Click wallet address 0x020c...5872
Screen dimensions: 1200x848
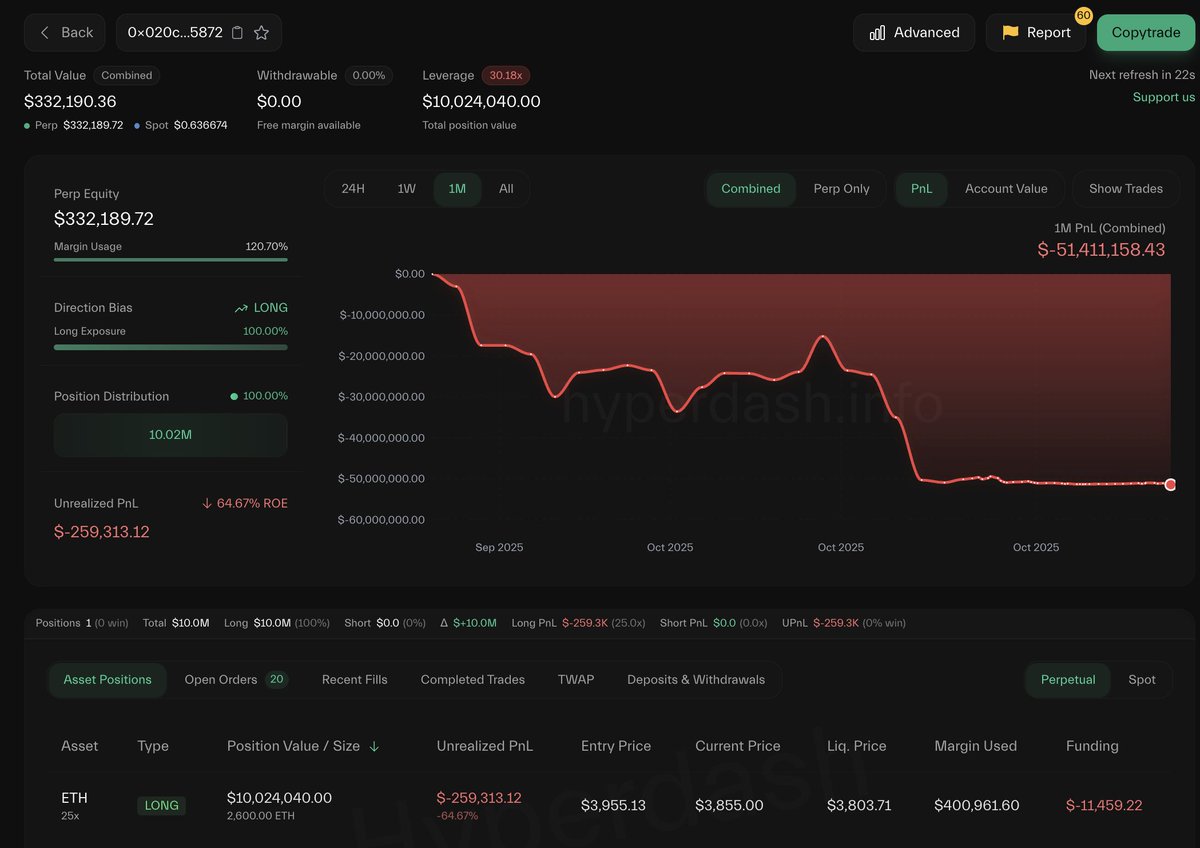(175, 32)
